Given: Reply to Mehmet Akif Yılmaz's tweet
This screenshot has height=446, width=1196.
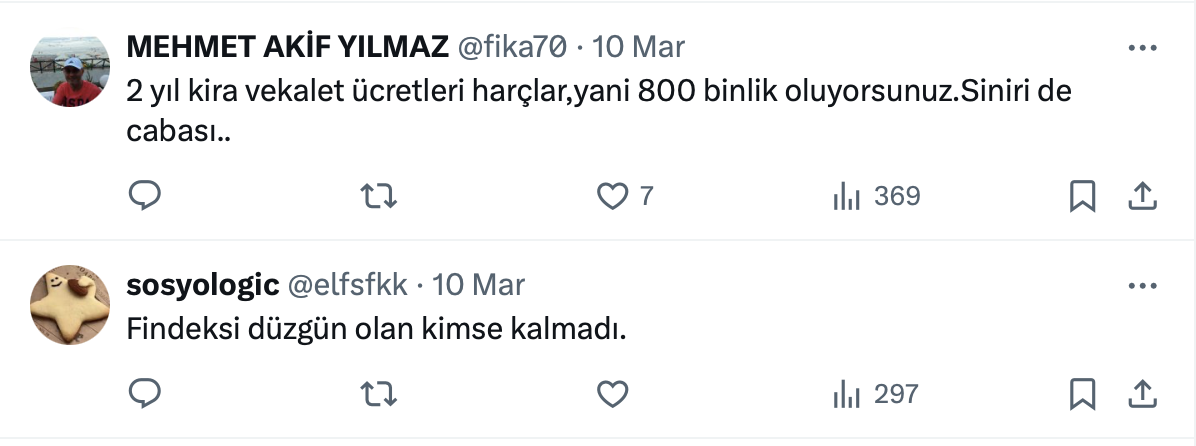Looking at the screenshot, I should coord(145,197).
